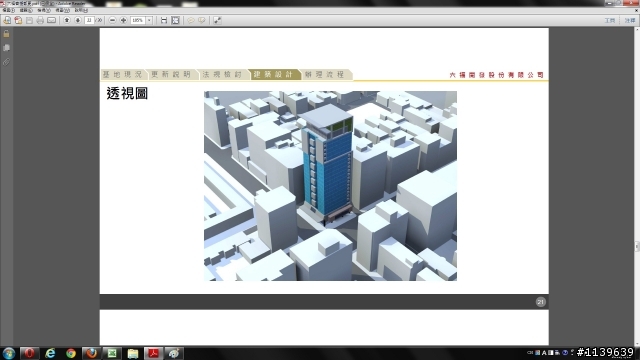Open the Comment pane (注釋)
640x360 pixels.
click(630, 20)
